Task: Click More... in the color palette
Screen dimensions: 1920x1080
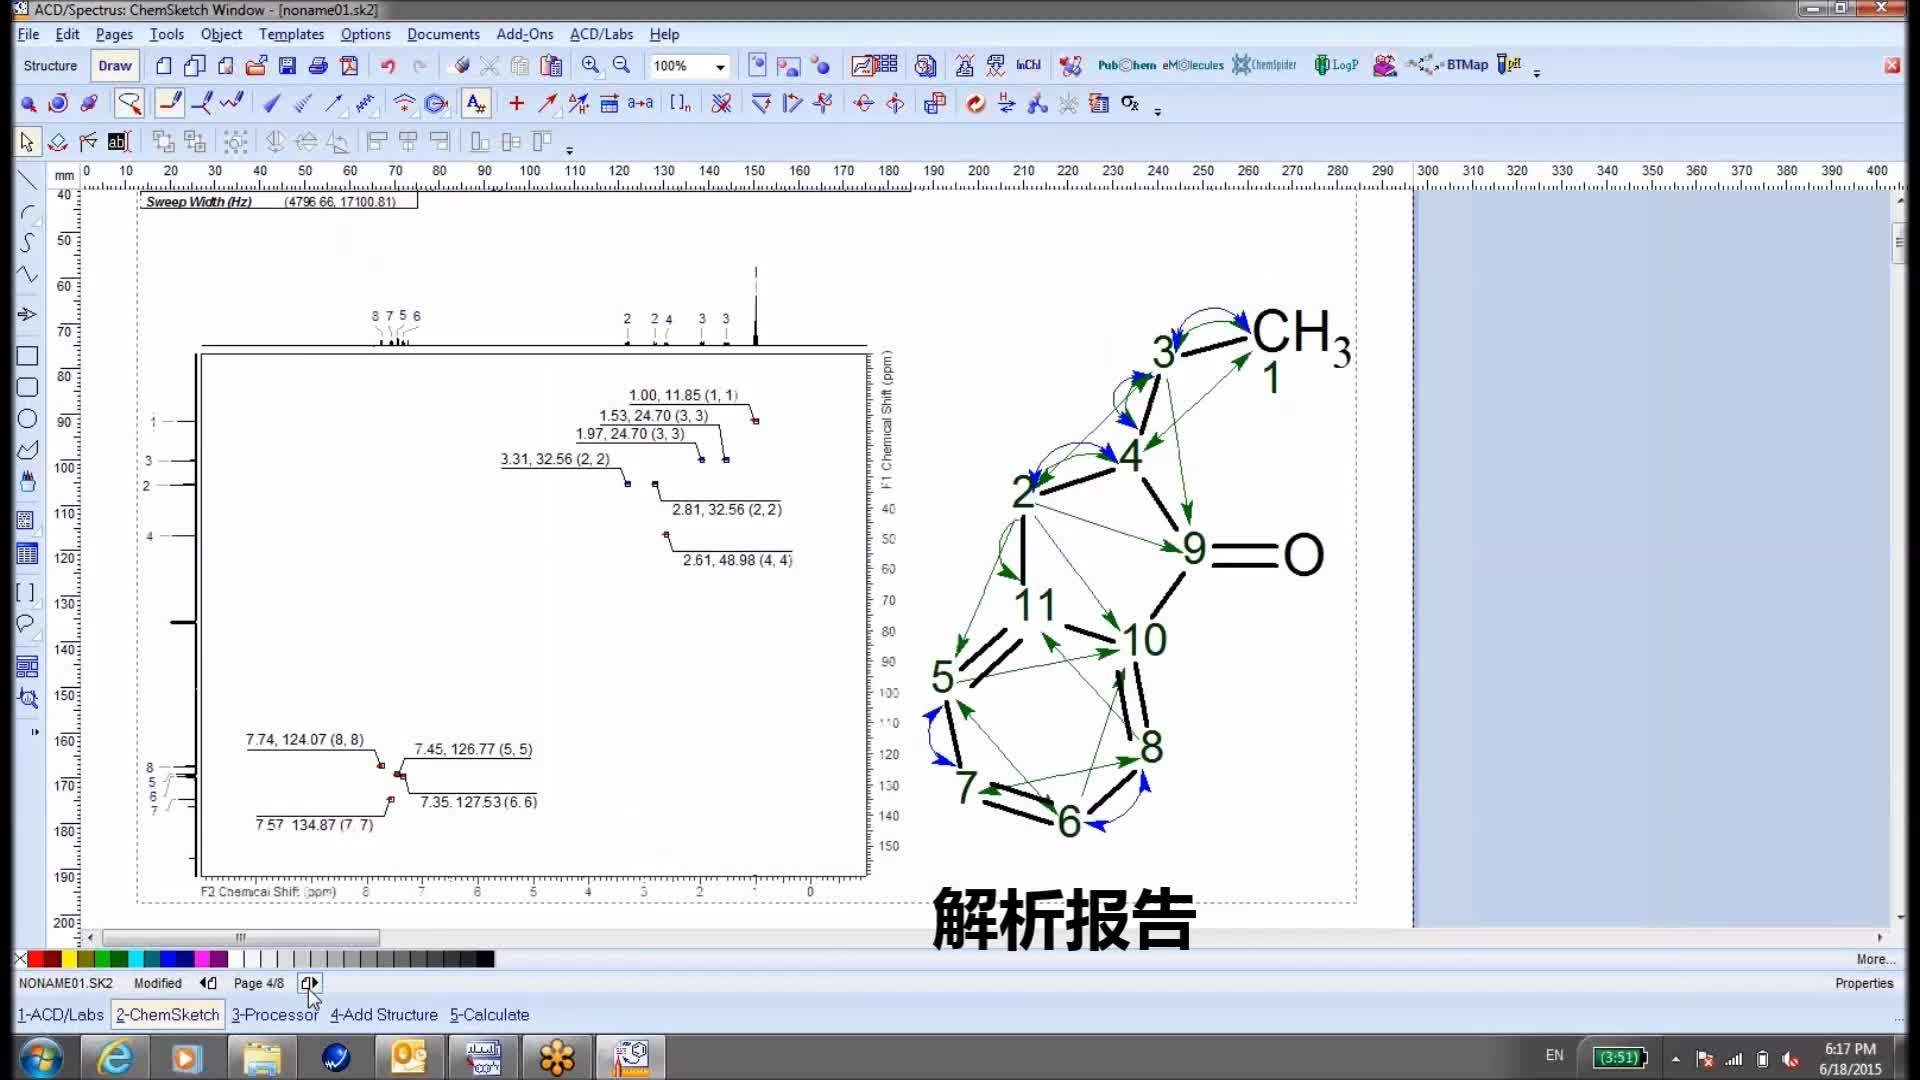Action: coord(1875,959)
